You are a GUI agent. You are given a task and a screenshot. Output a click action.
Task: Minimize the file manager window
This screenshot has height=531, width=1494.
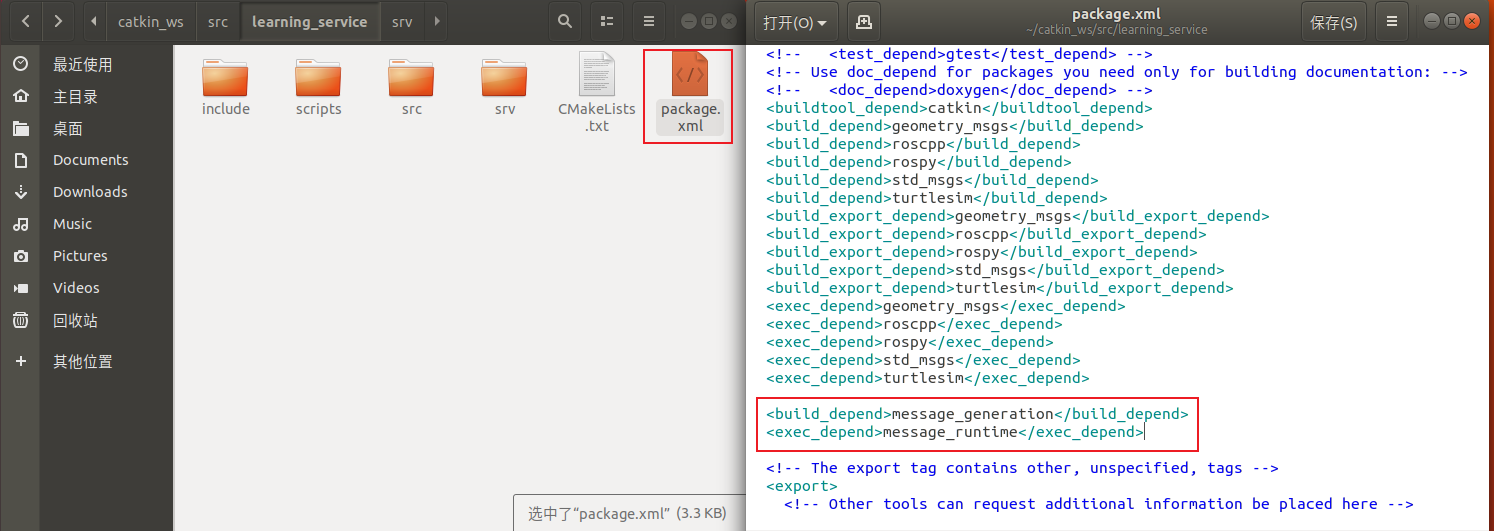click(688, 21)
